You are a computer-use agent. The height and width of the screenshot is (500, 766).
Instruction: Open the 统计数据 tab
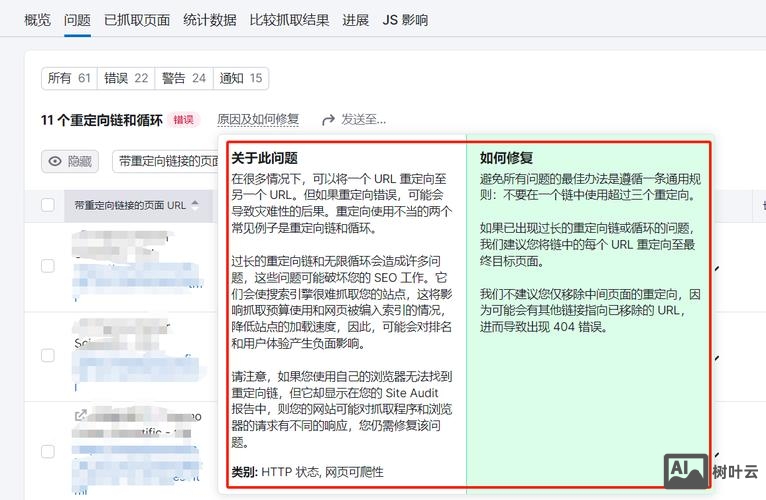point(210,20)
